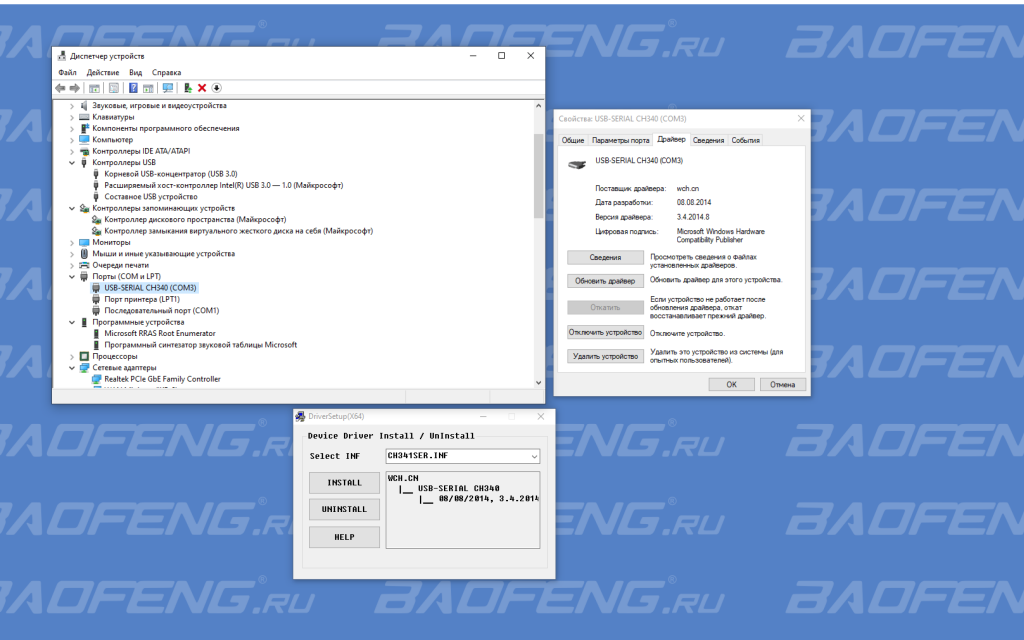Viewport: 1024px width, 640px height.
Task: Open the Вид menu
Action: pos(135,73)
